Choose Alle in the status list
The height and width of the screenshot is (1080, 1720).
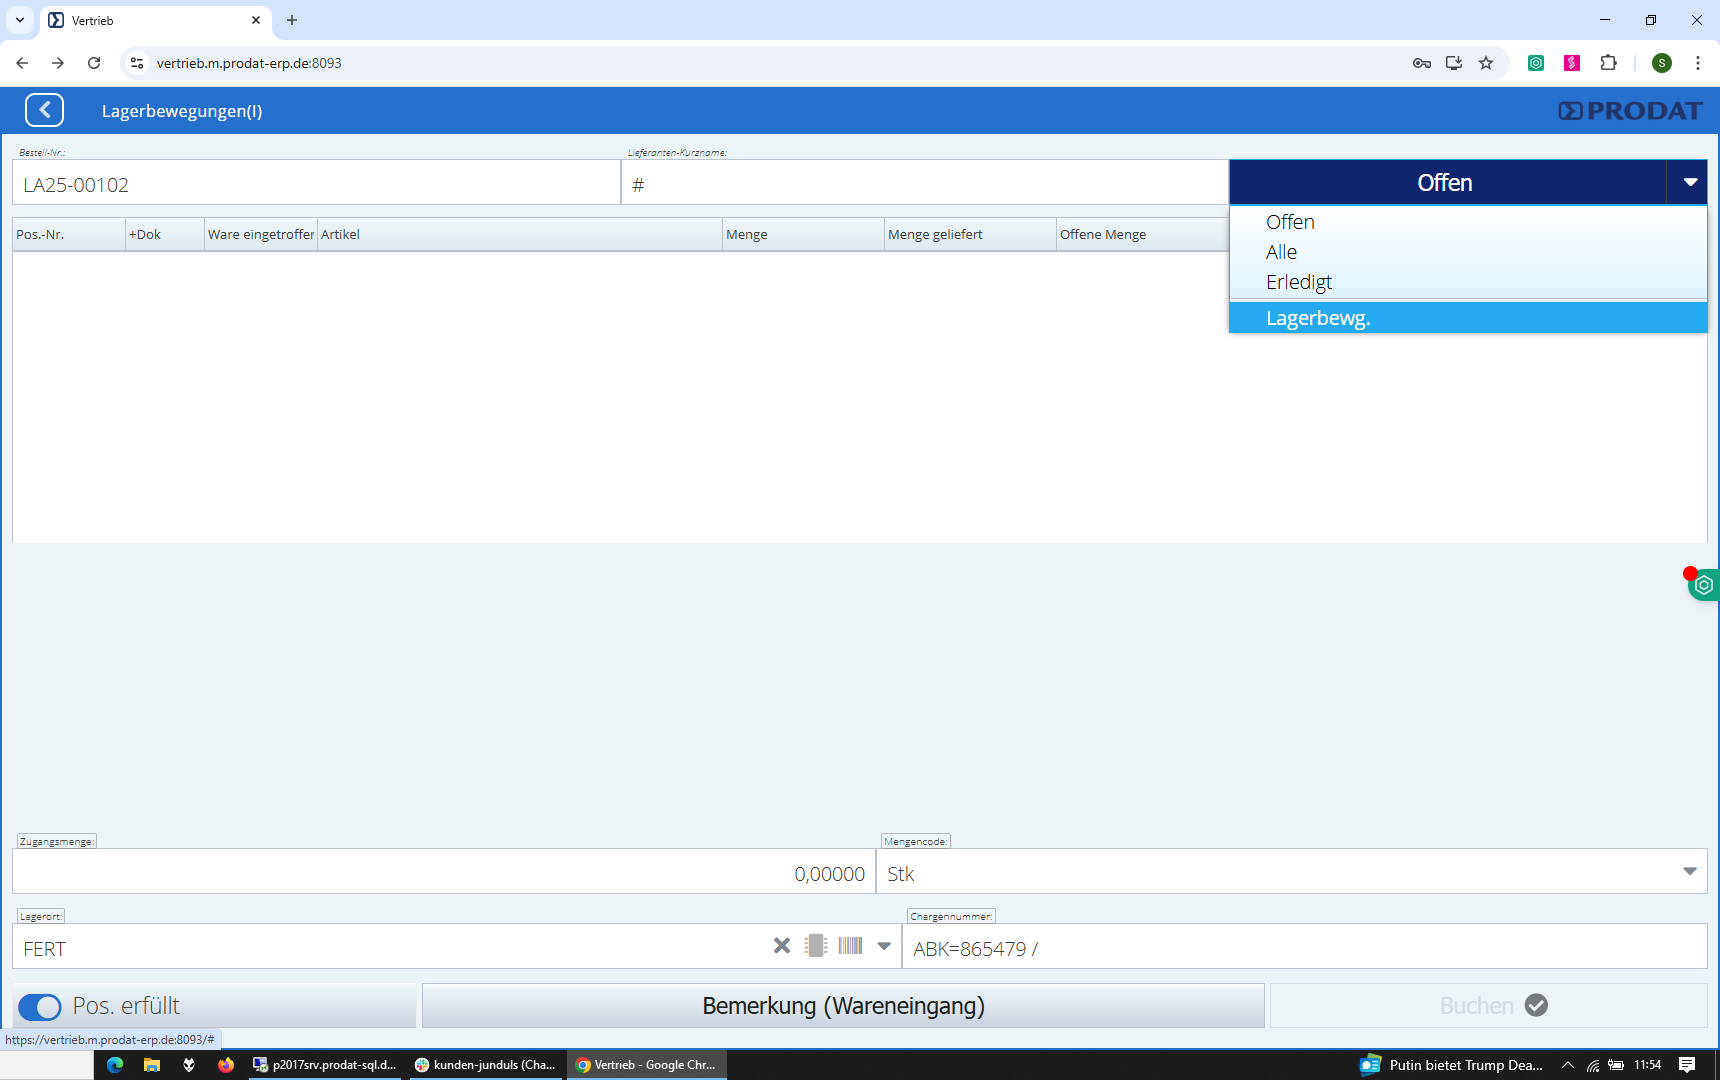tap(1281, 252)
